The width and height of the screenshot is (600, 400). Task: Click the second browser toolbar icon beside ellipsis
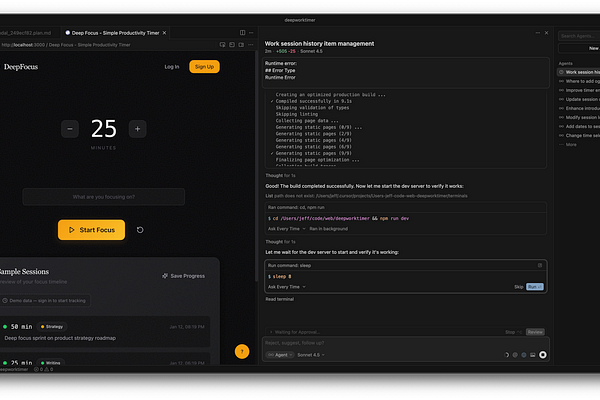click(x=232, y=45)
